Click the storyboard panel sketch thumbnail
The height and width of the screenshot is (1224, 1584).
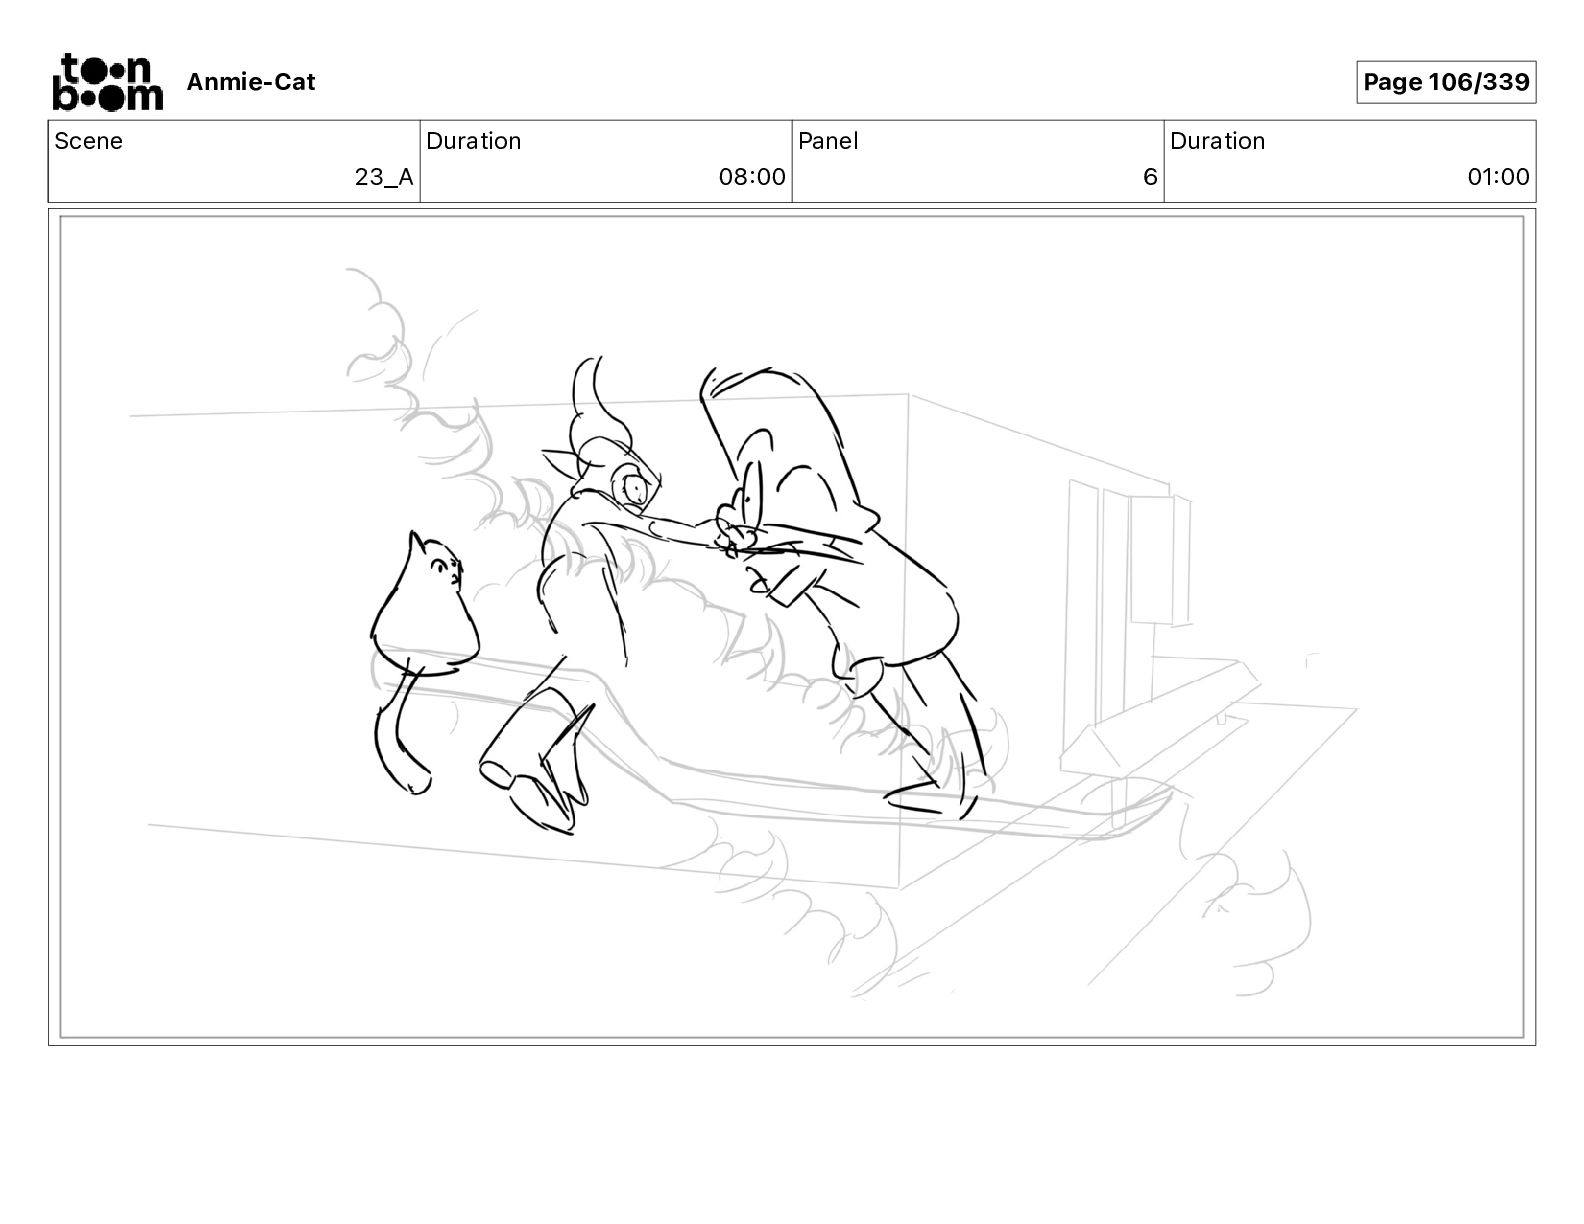click(792, 627)
